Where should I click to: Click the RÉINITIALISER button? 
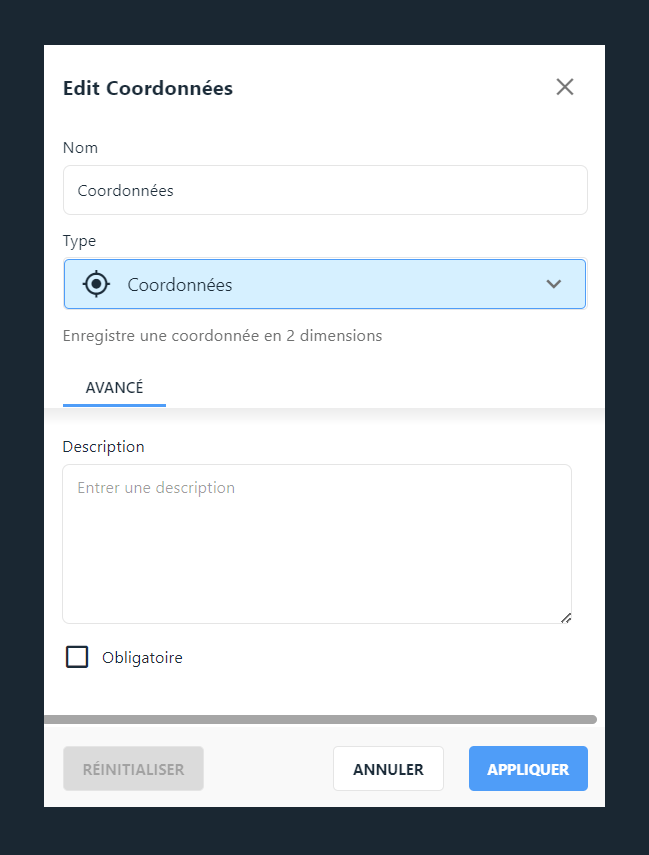click(x=134, y=769)
